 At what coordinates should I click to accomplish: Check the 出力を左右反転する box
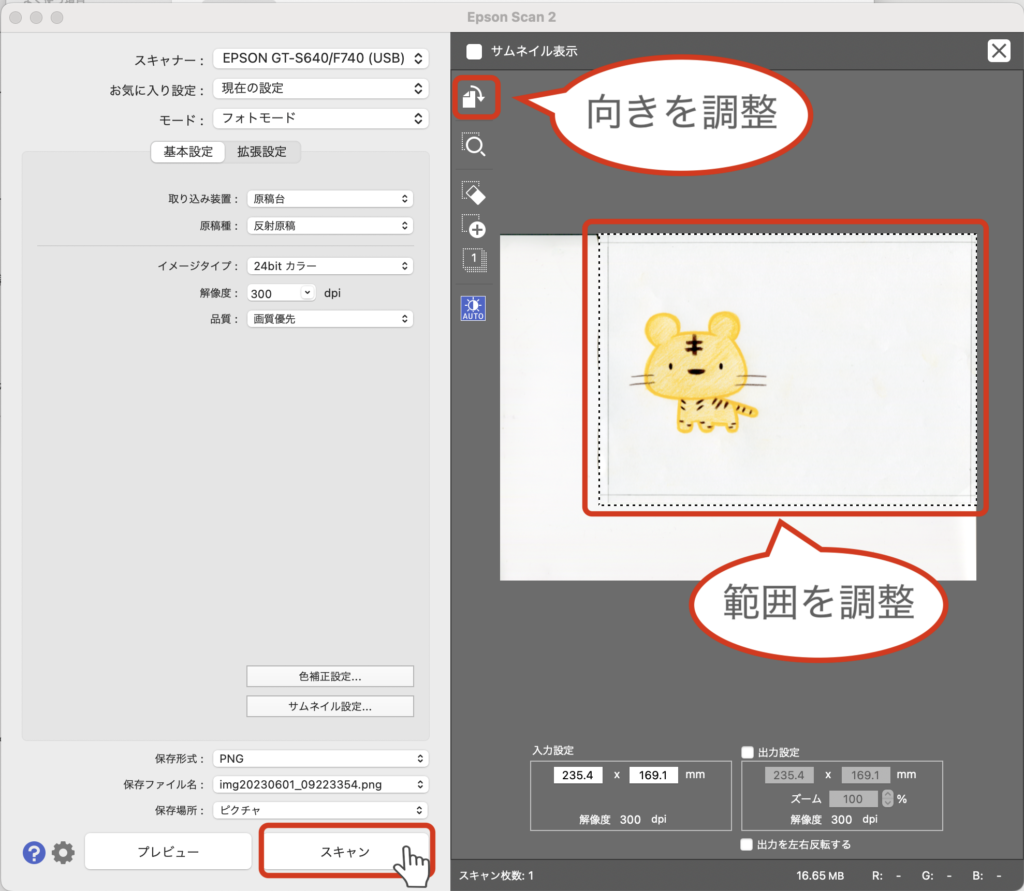(747, 844)
